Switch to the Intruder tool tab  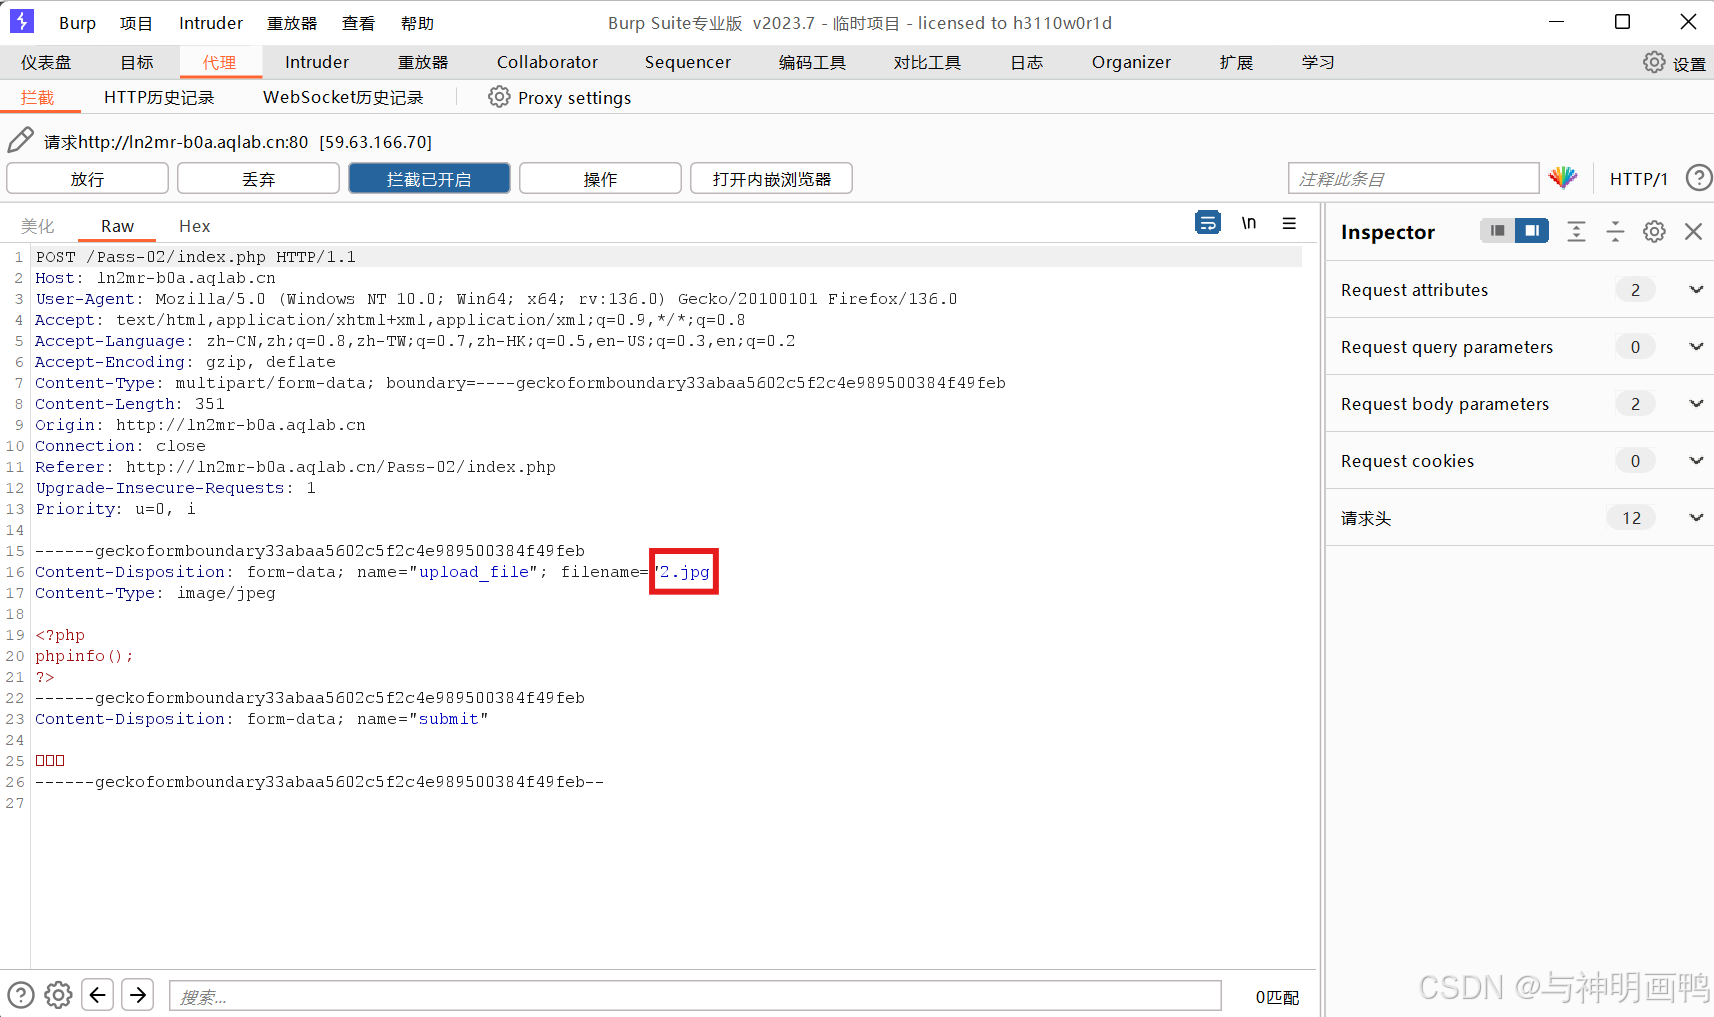click(x=317, y=62)
